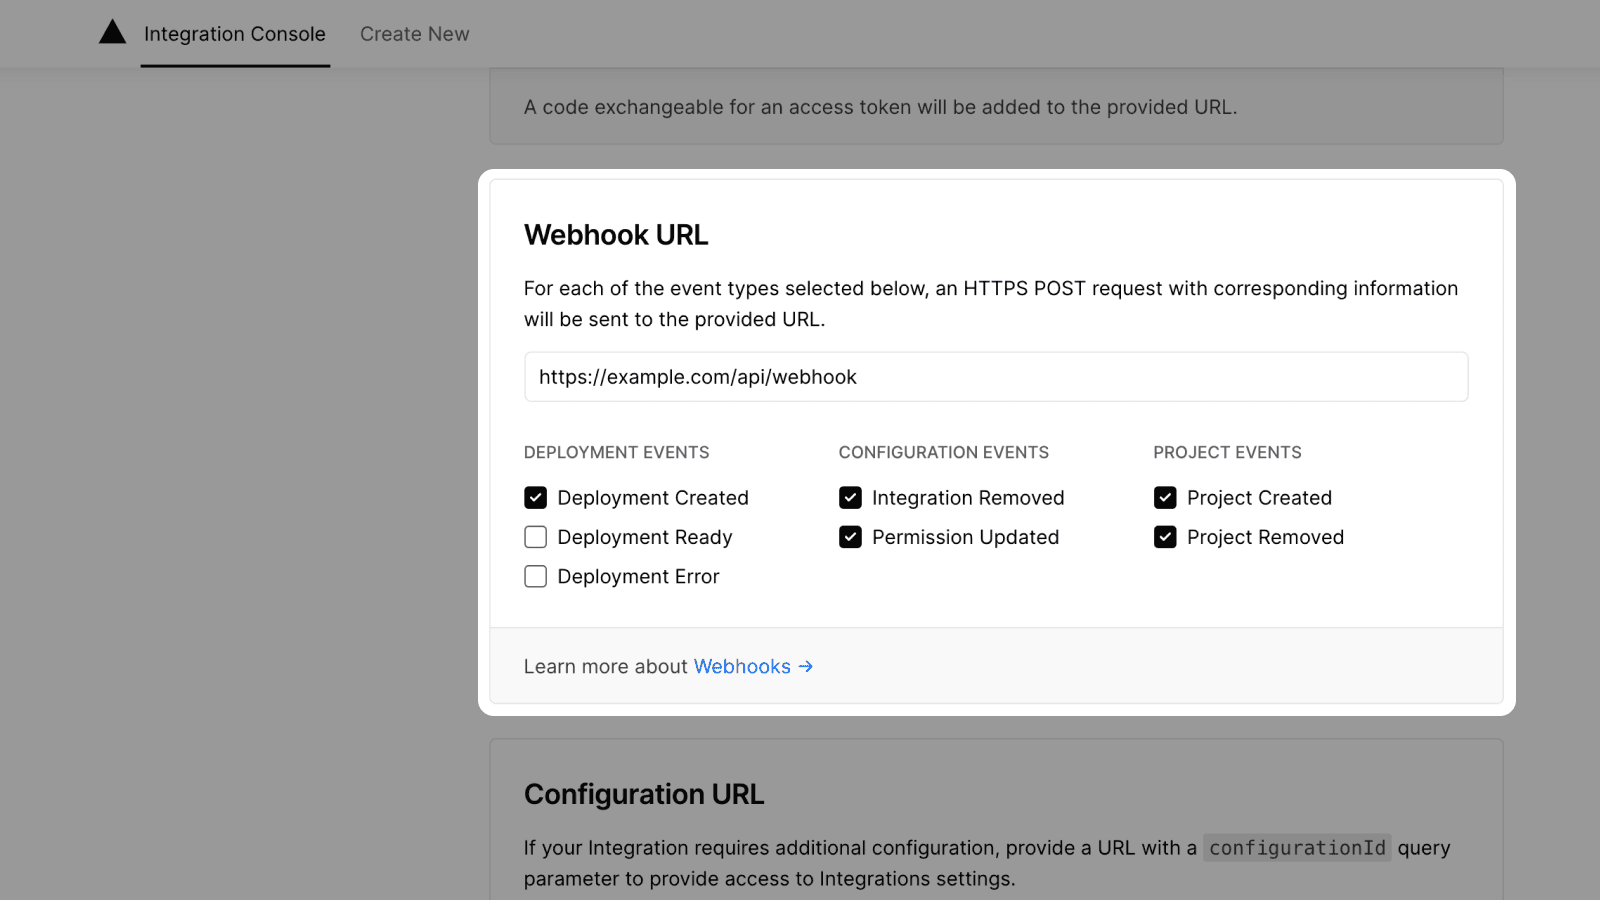Click inside the webhook URL input field

pos(995,377)
